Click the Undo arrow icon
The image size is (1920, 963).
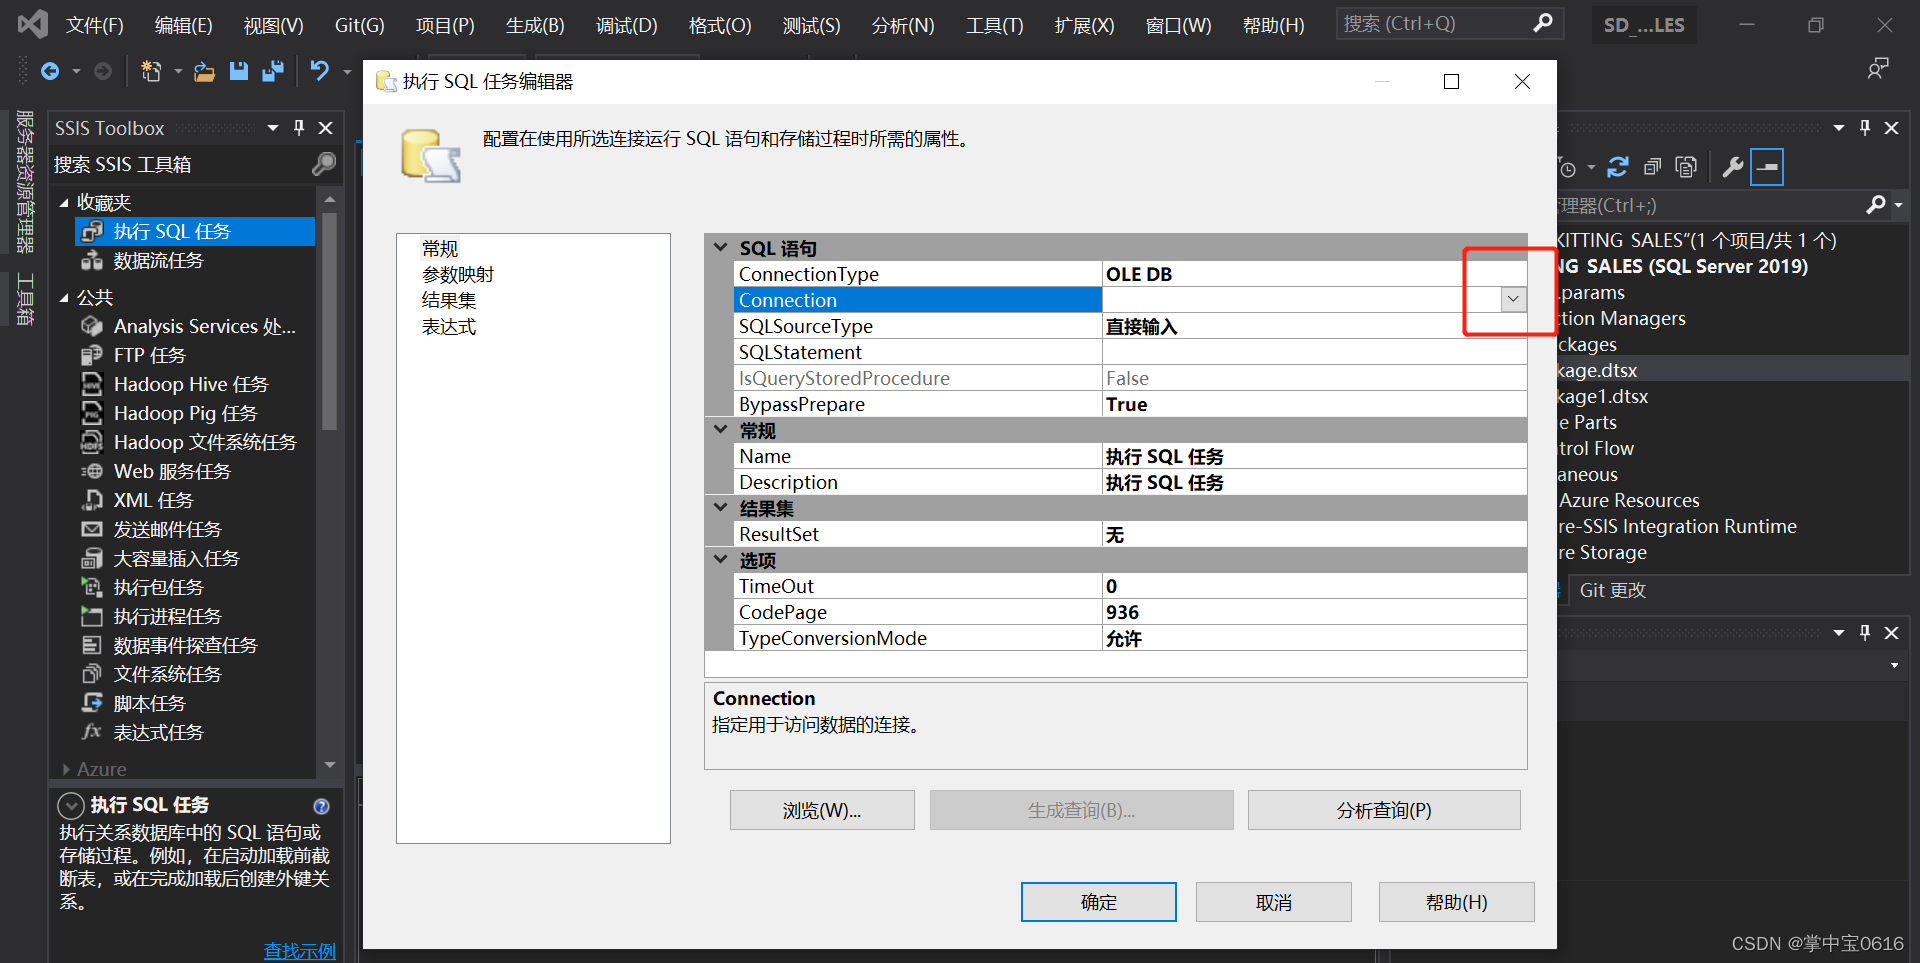318,71
